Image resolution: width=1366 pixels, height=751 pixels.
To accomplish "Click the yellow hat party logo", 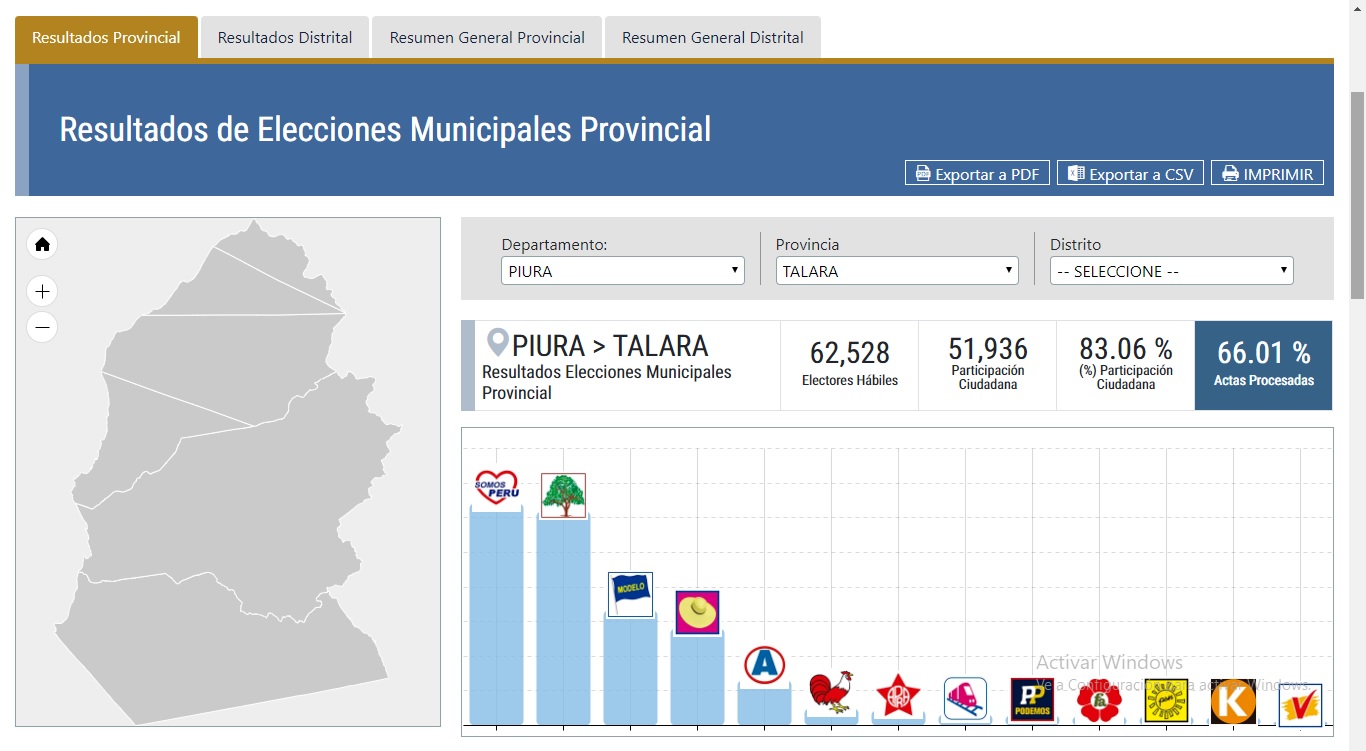I will [697, 612].
